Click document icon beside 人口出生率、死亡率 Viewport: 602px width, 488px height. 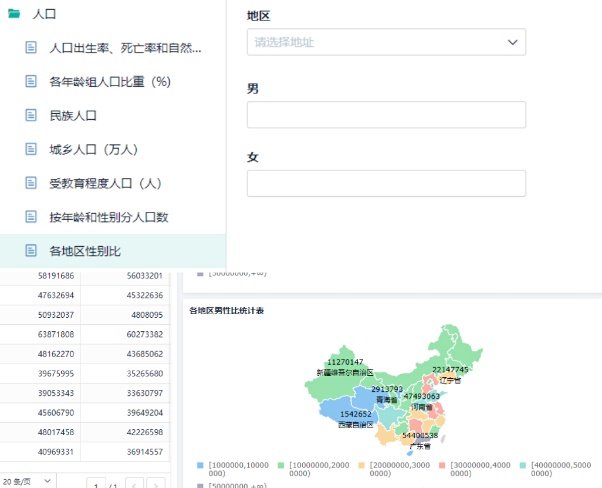click(x=31, y=47)
